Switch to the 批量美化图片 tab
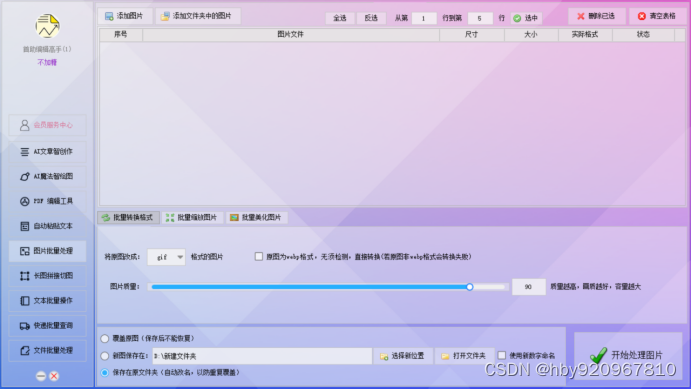The height and width of the screenshot is (389, 692). (x=256, y=218)
